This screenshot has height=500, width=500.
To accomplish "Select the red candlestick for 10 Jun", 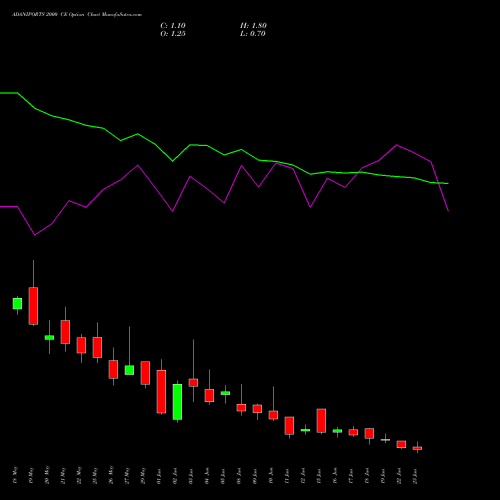I will click(273, 415).
